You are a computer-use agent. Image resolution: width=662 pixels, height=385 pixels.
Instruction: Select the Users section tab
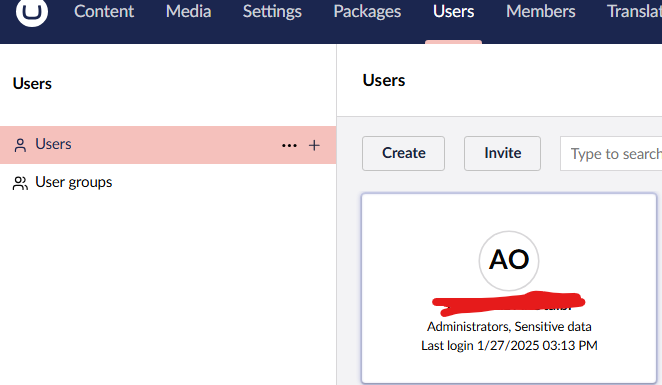pyautogui.click(x=453, y=11)
